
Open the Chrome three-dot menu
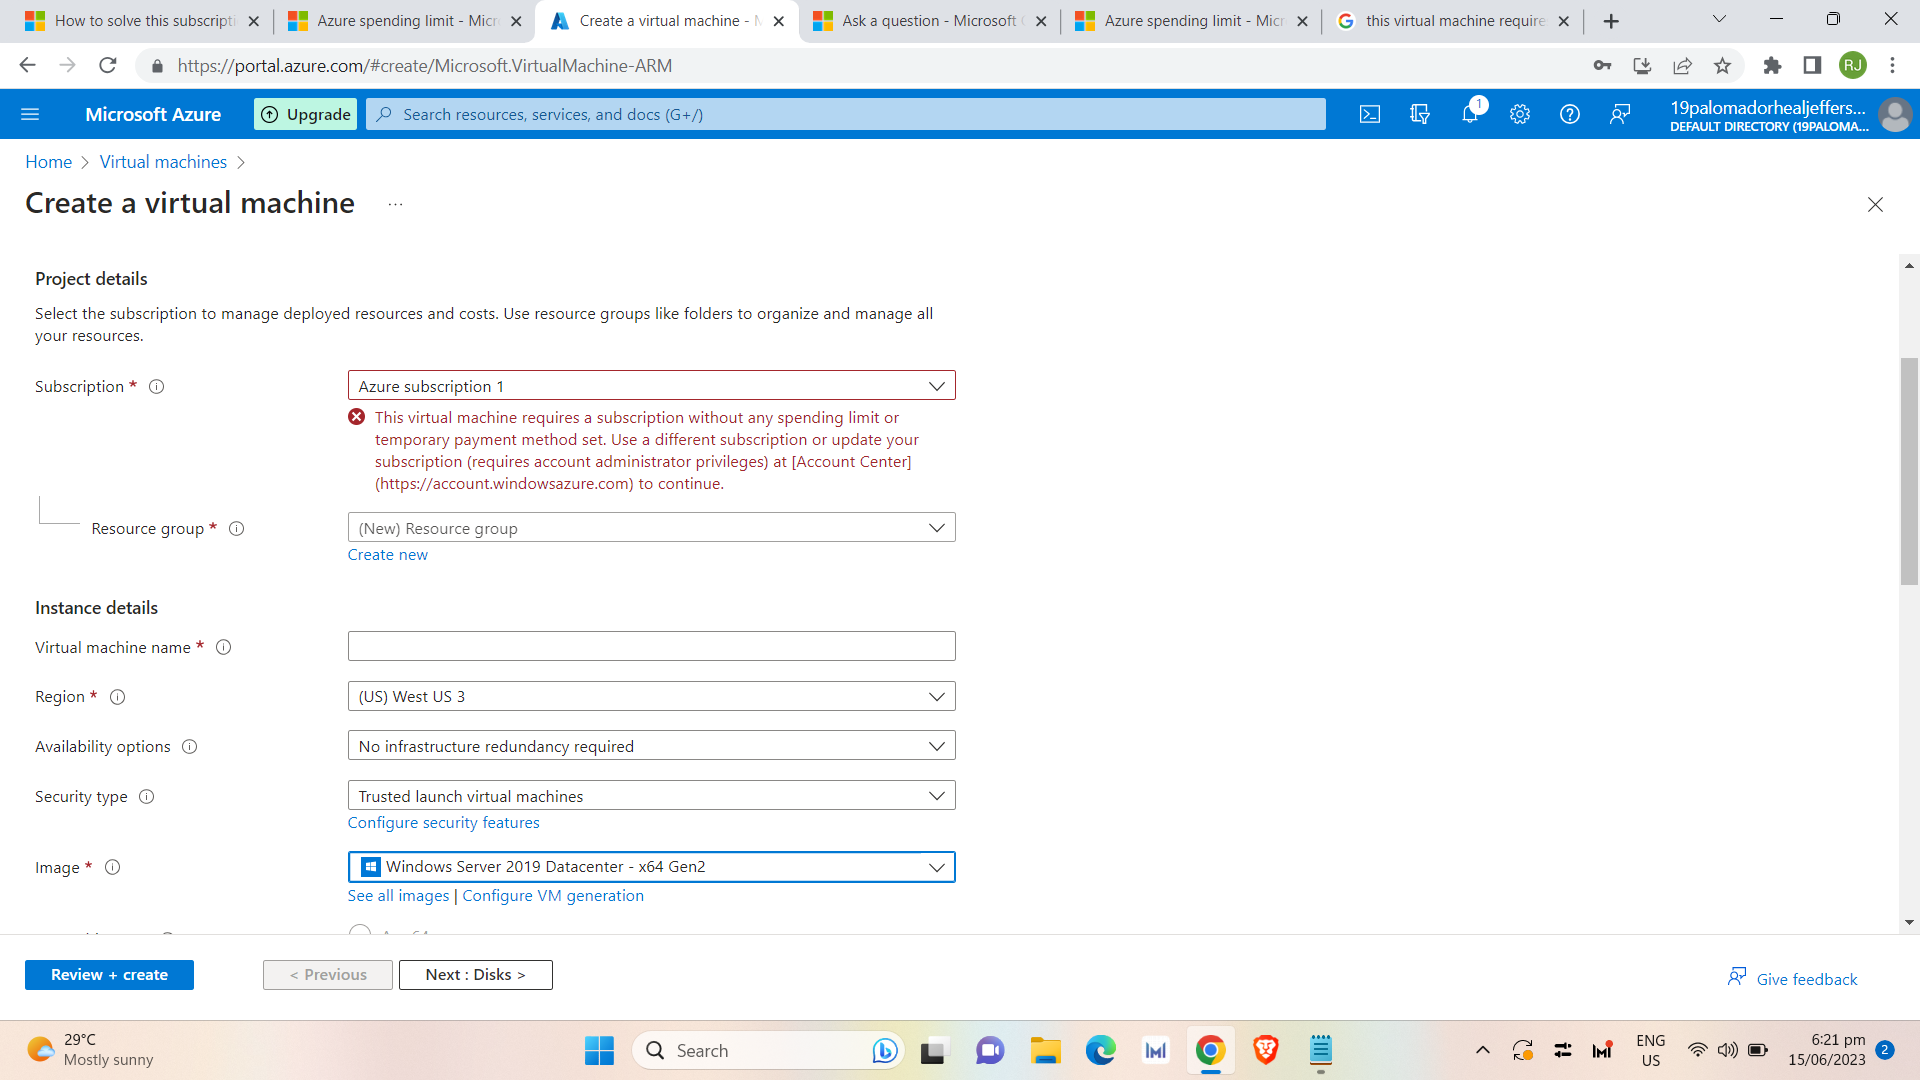tap(1892, 66)
